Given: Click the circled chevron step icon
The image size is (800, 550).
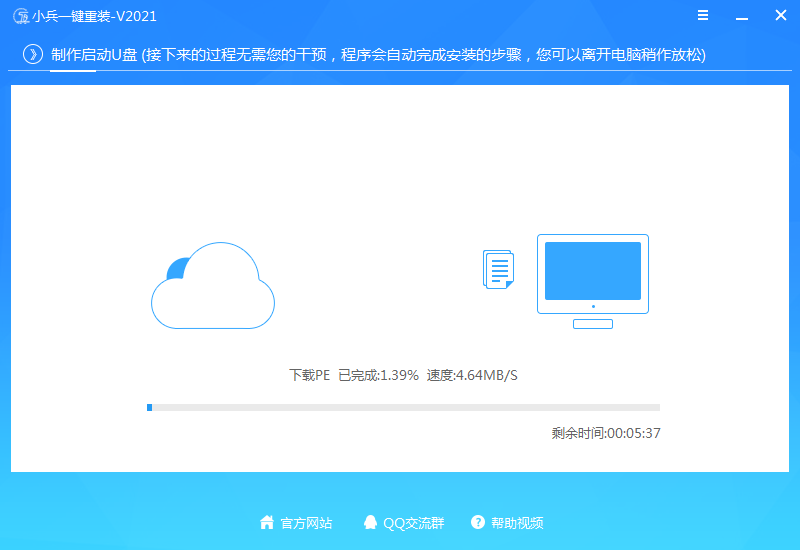Looking at the screenshot, I should (x=33, y=54).
